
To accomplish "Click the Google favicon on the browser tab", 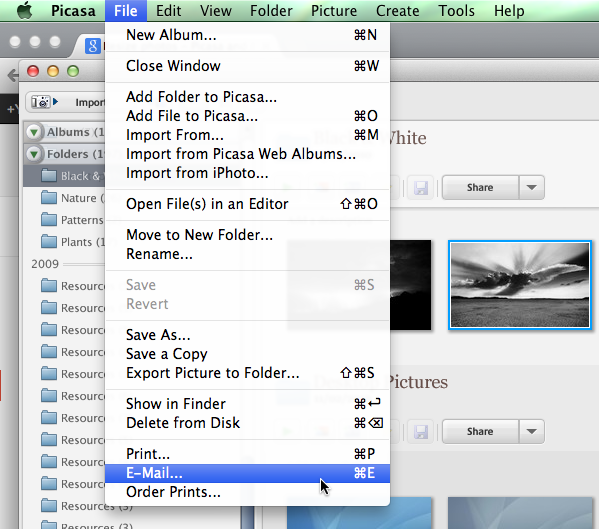I will pyautogui.click(x=92, y=46).
